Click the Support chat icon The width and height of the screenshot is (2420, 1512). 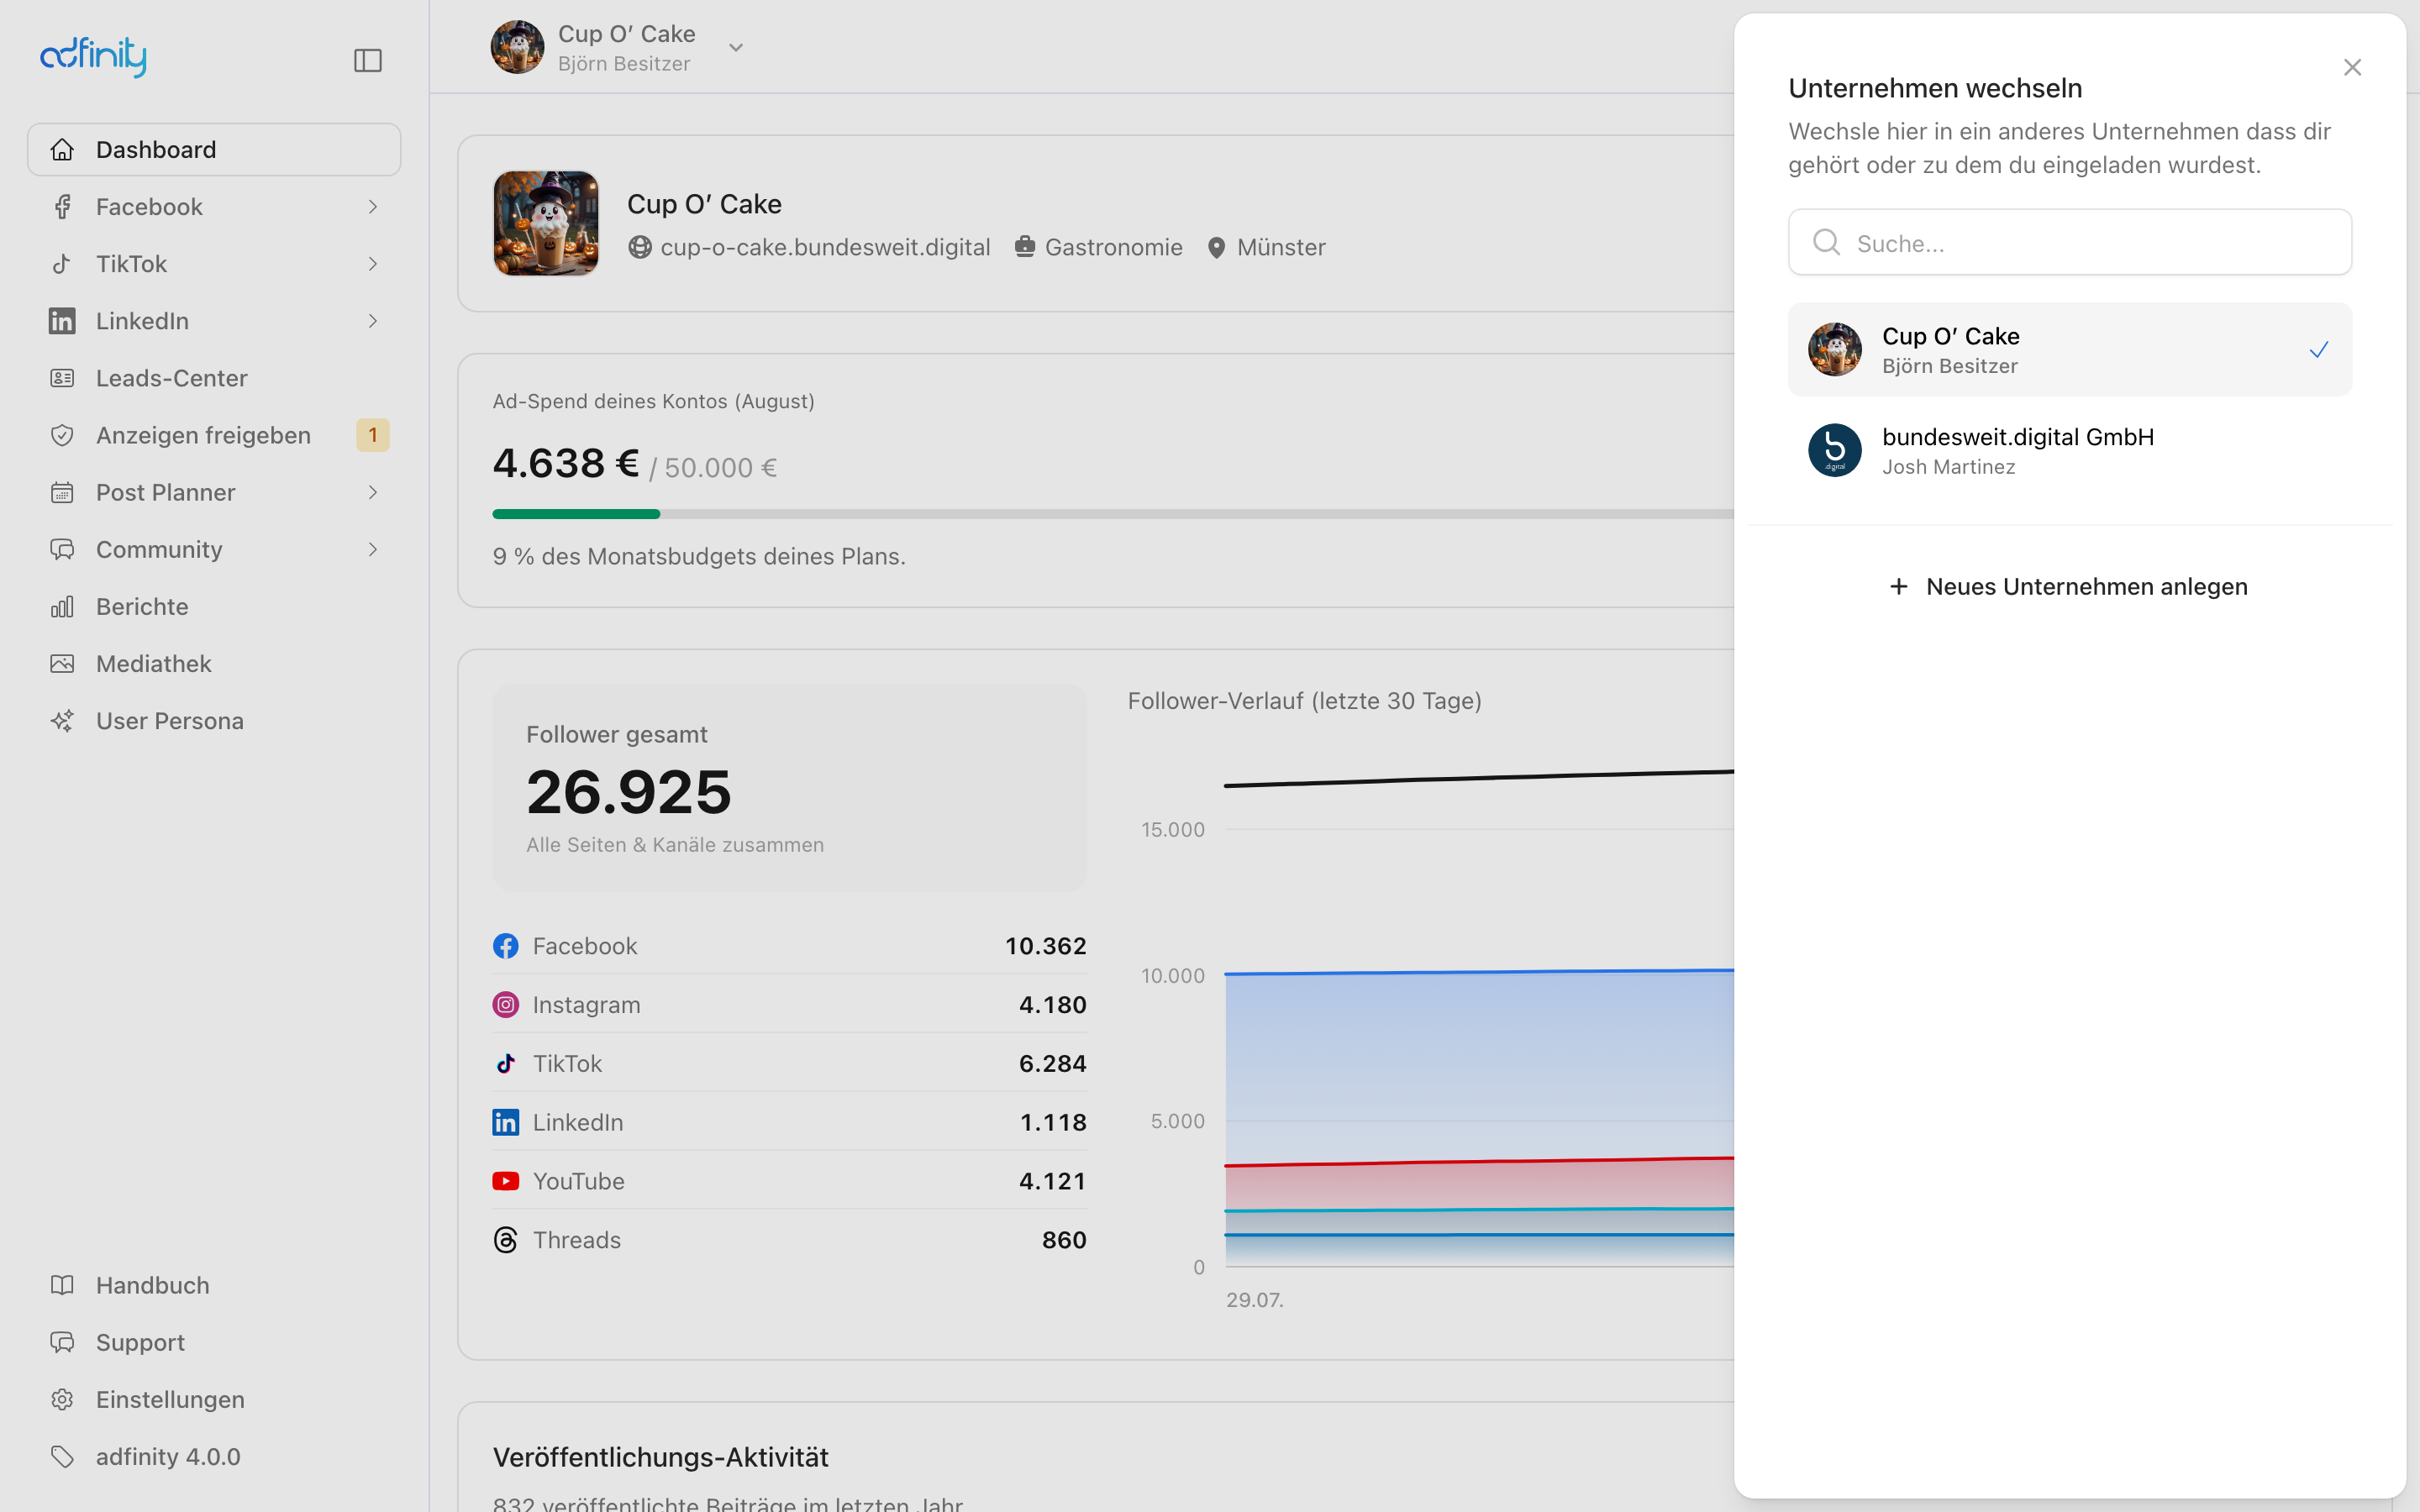(62, 1342)
